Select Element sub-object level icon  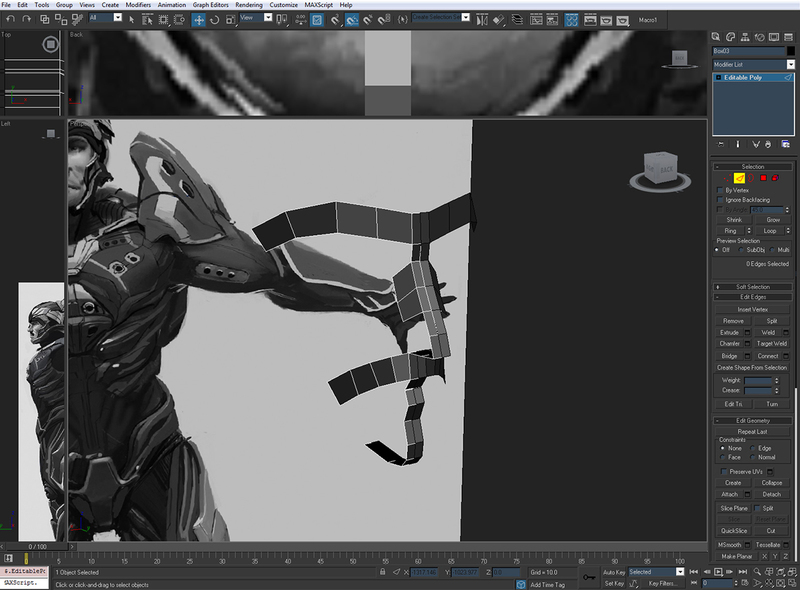pos(775,178)
